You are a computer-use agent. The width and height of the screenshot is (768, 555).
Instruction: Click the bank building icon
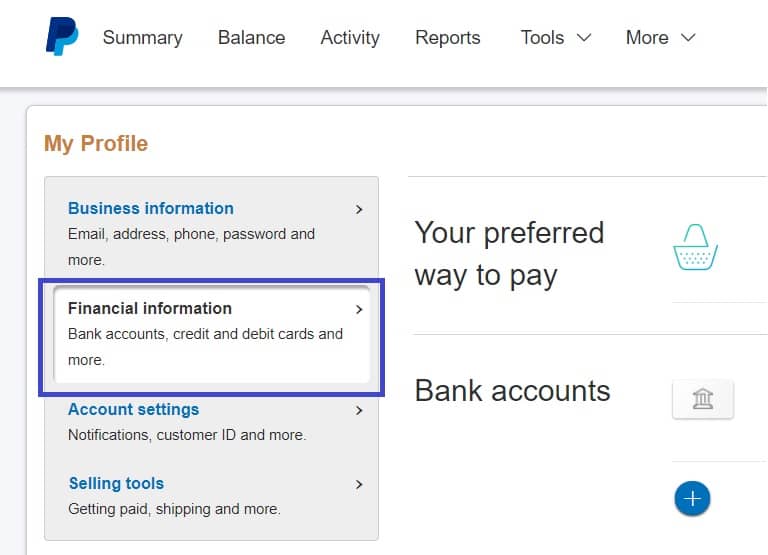tap(703, 399)
